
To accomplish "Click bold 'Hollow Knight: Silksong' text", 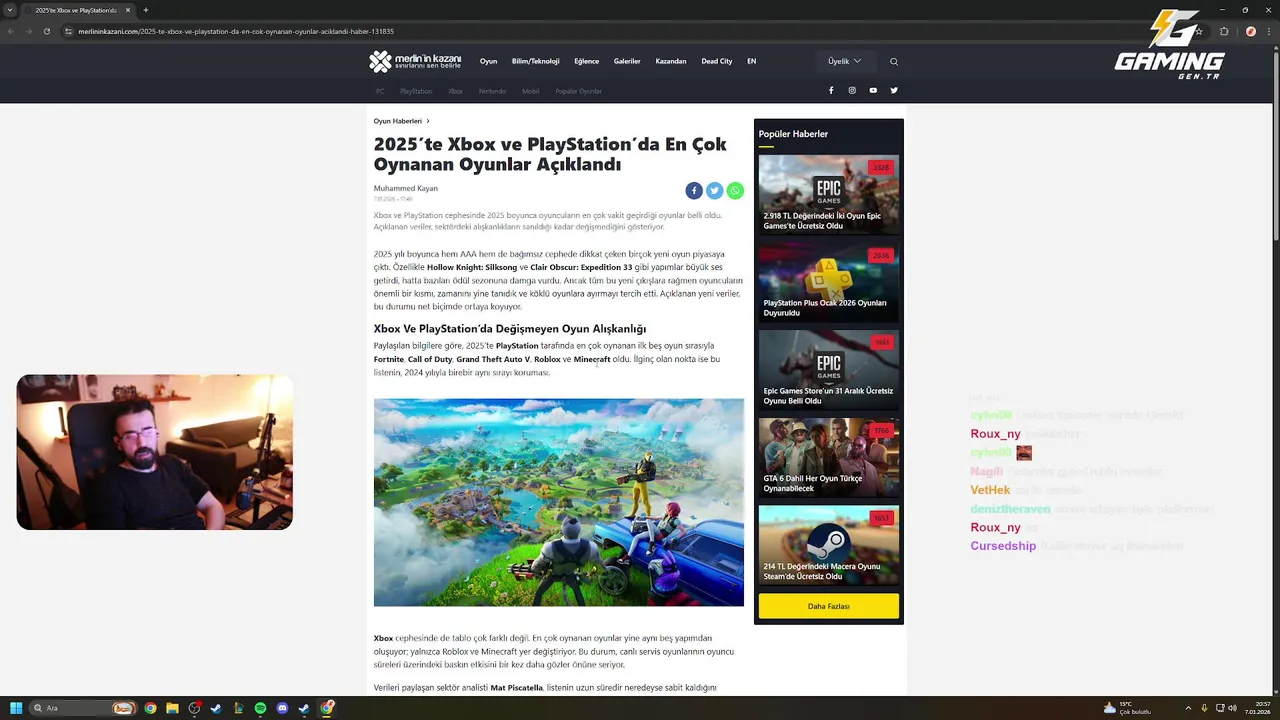I will tap(472, 267).
